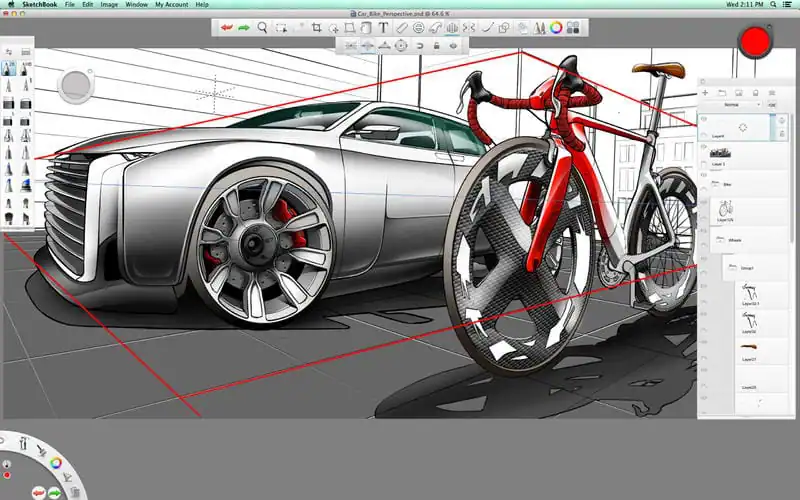Viewport: 800px width, 500px height.
Task: Toggle the lock icon on Layer4
Action: (782, 134)
